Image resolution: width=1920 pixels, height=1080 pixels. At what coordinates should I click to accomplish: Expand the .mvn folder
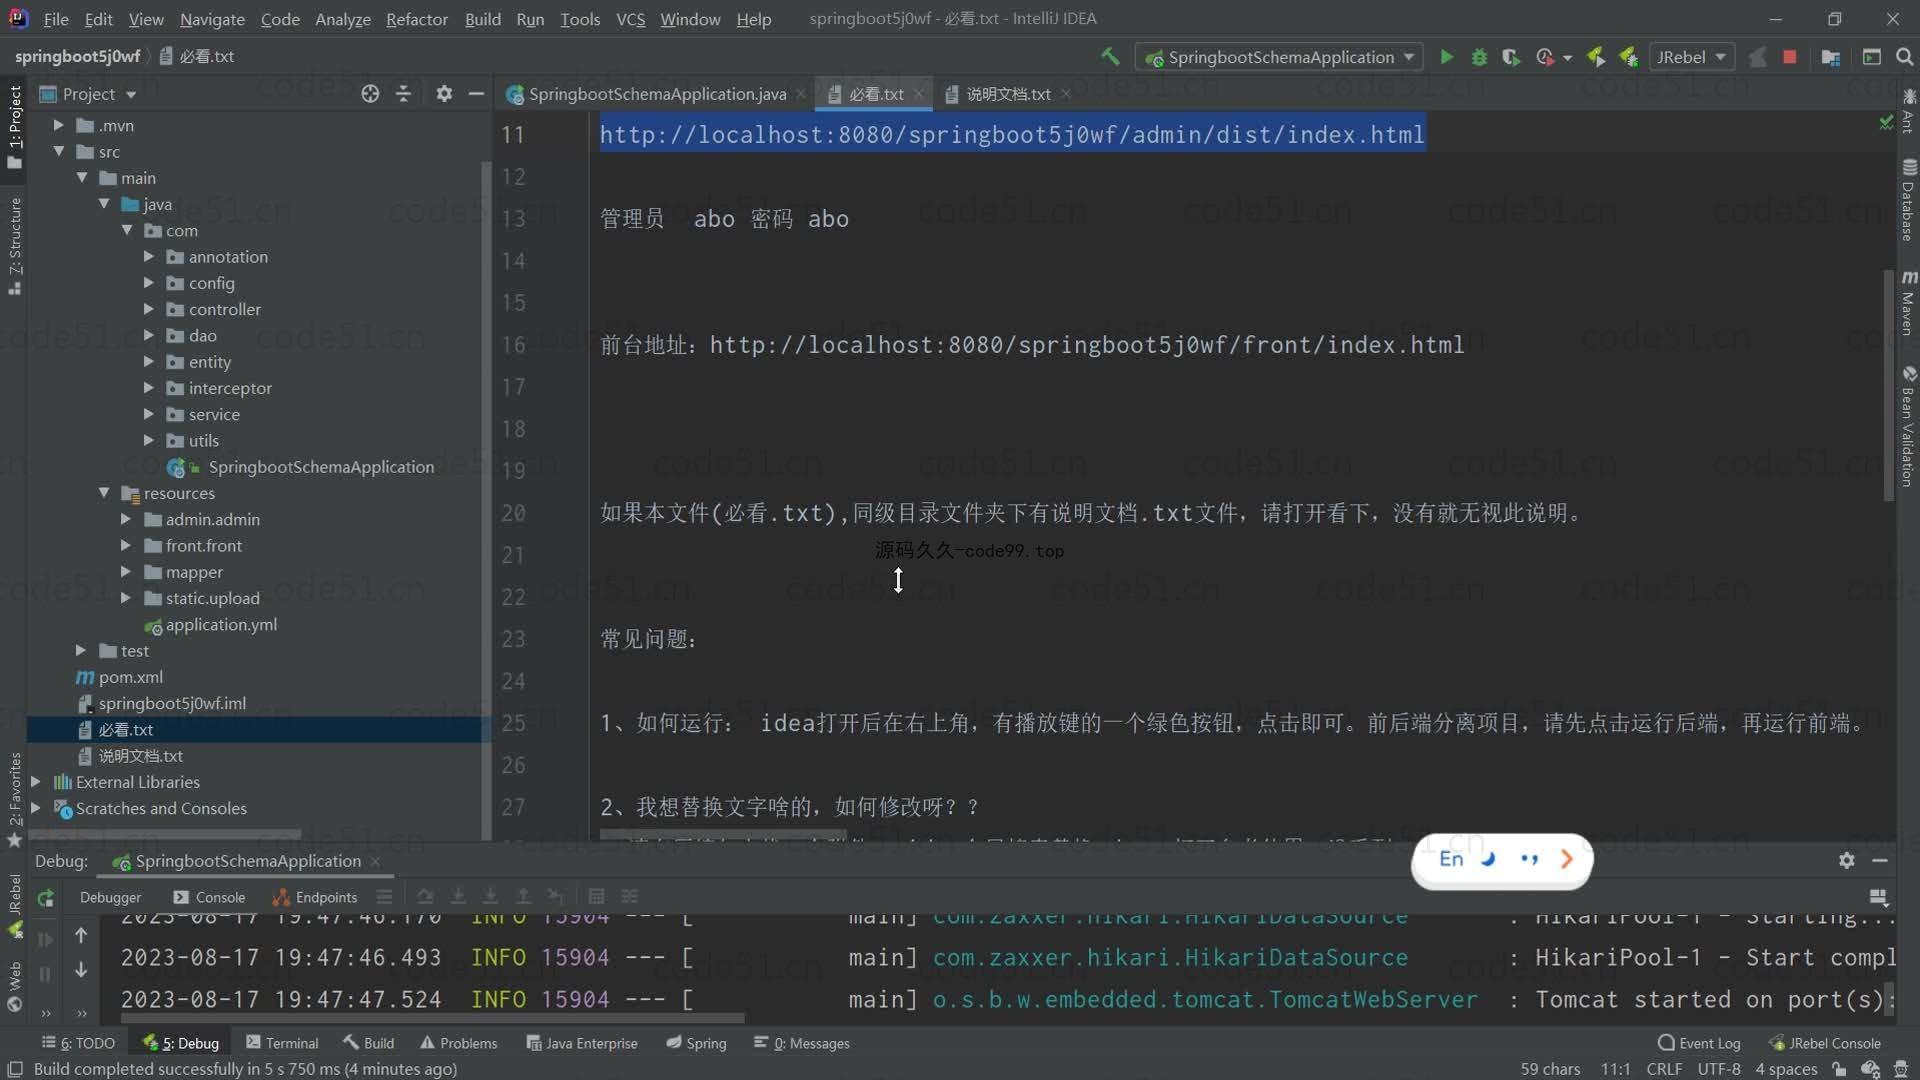pyautogui.click(x=58, y=125)
